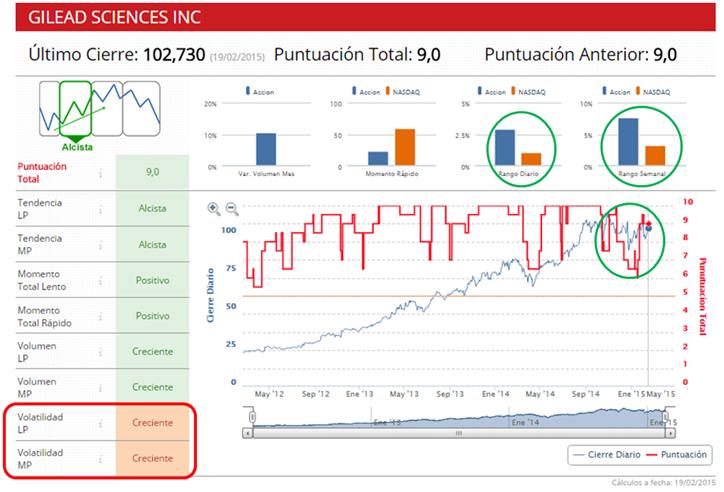Click the Alcista value for Tendencia MP

pyautogui.click(x=152, y=244)
